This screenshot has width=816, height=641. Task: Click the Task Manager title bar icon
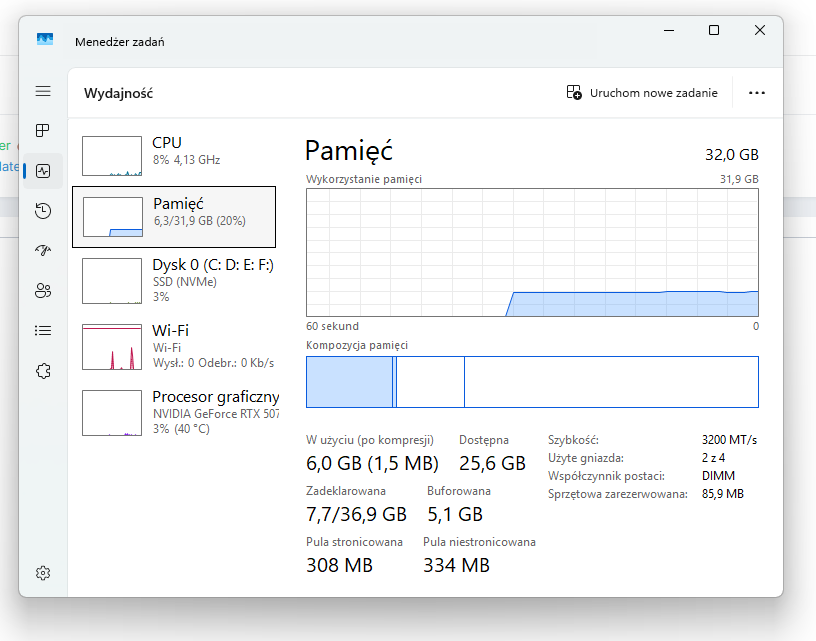pyautogui.click(x=45, y=41)
